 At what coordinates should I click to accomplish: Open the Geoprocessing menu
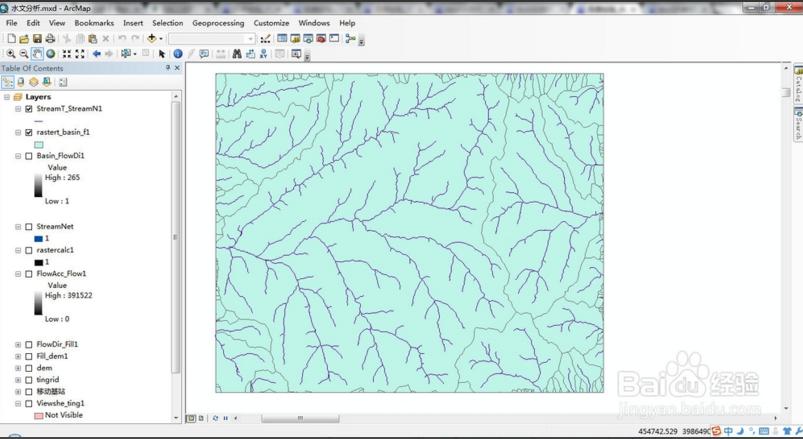pos(218,23)
